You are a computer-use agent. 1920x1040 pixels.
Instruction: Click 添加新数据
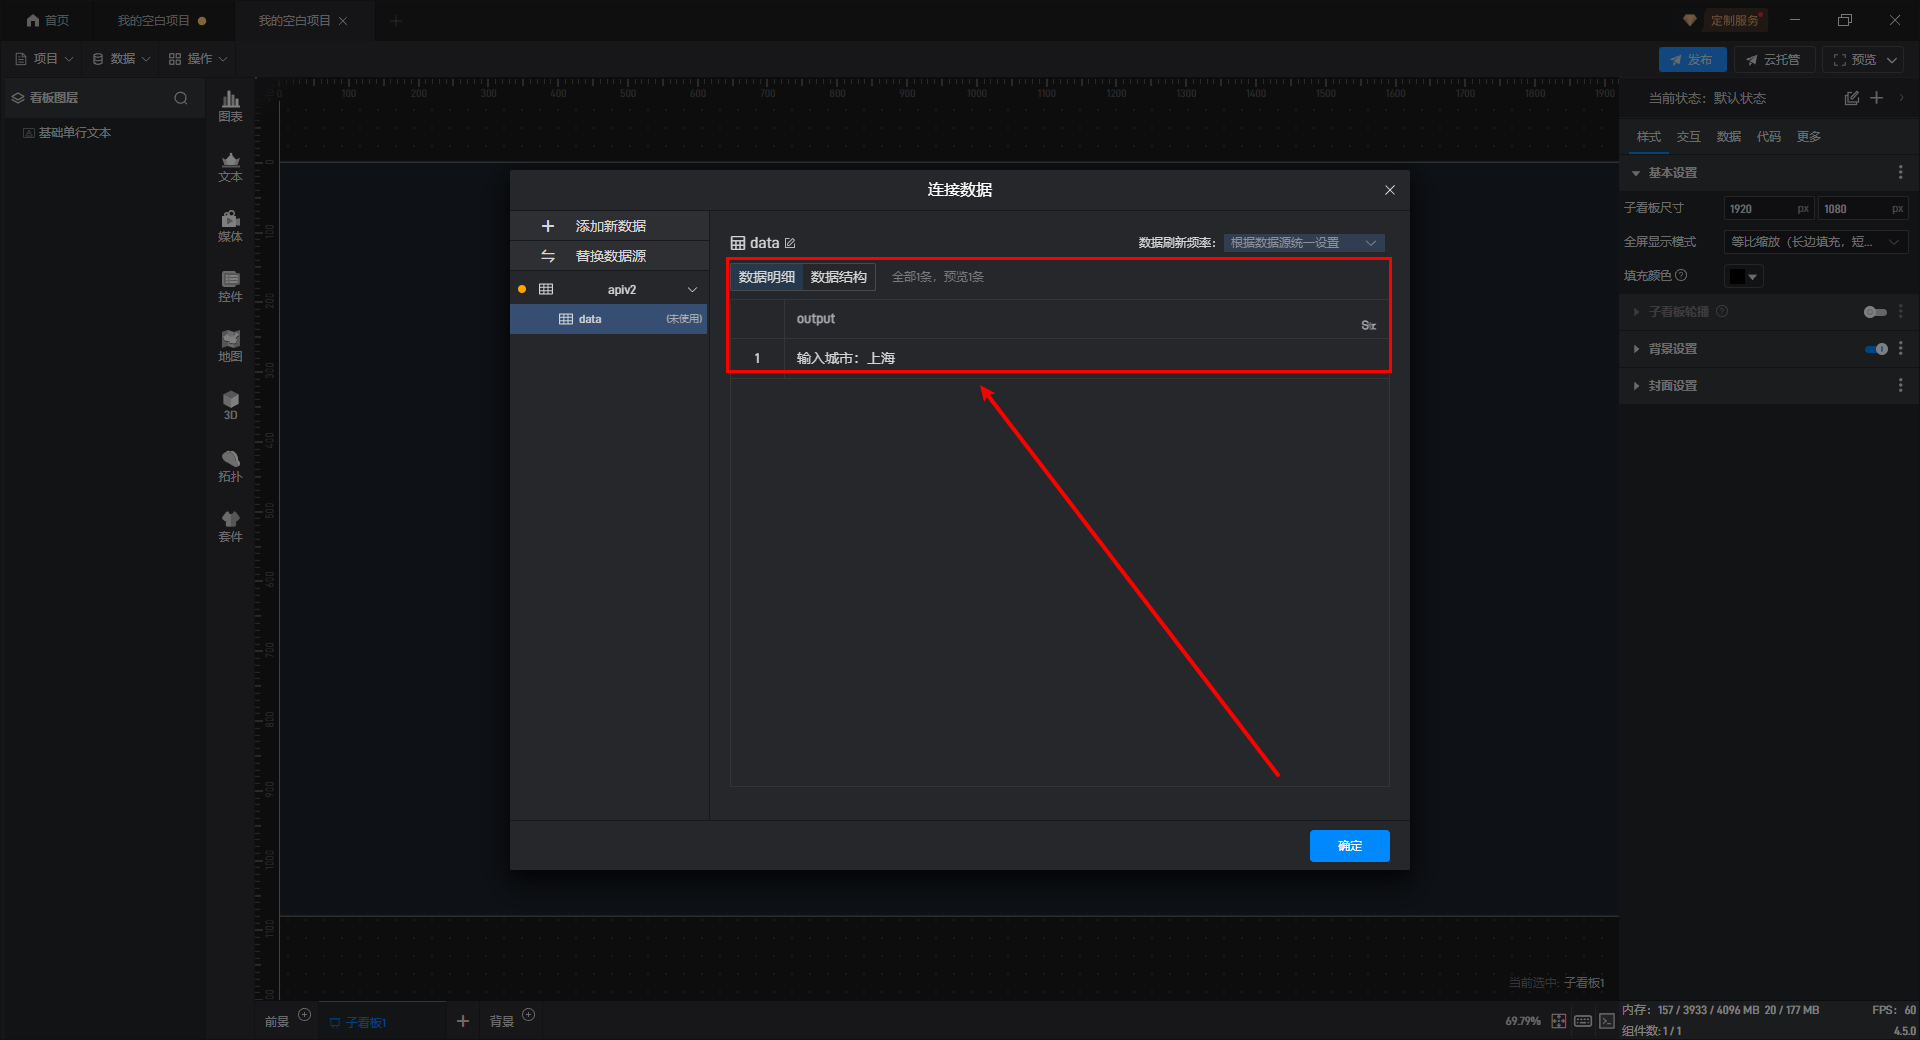click(609, 226)
